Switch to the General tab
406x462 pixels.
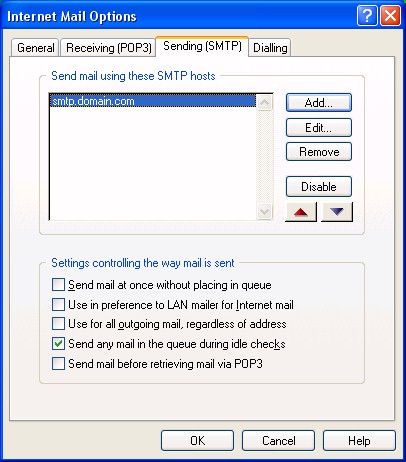tap(35, 48)
